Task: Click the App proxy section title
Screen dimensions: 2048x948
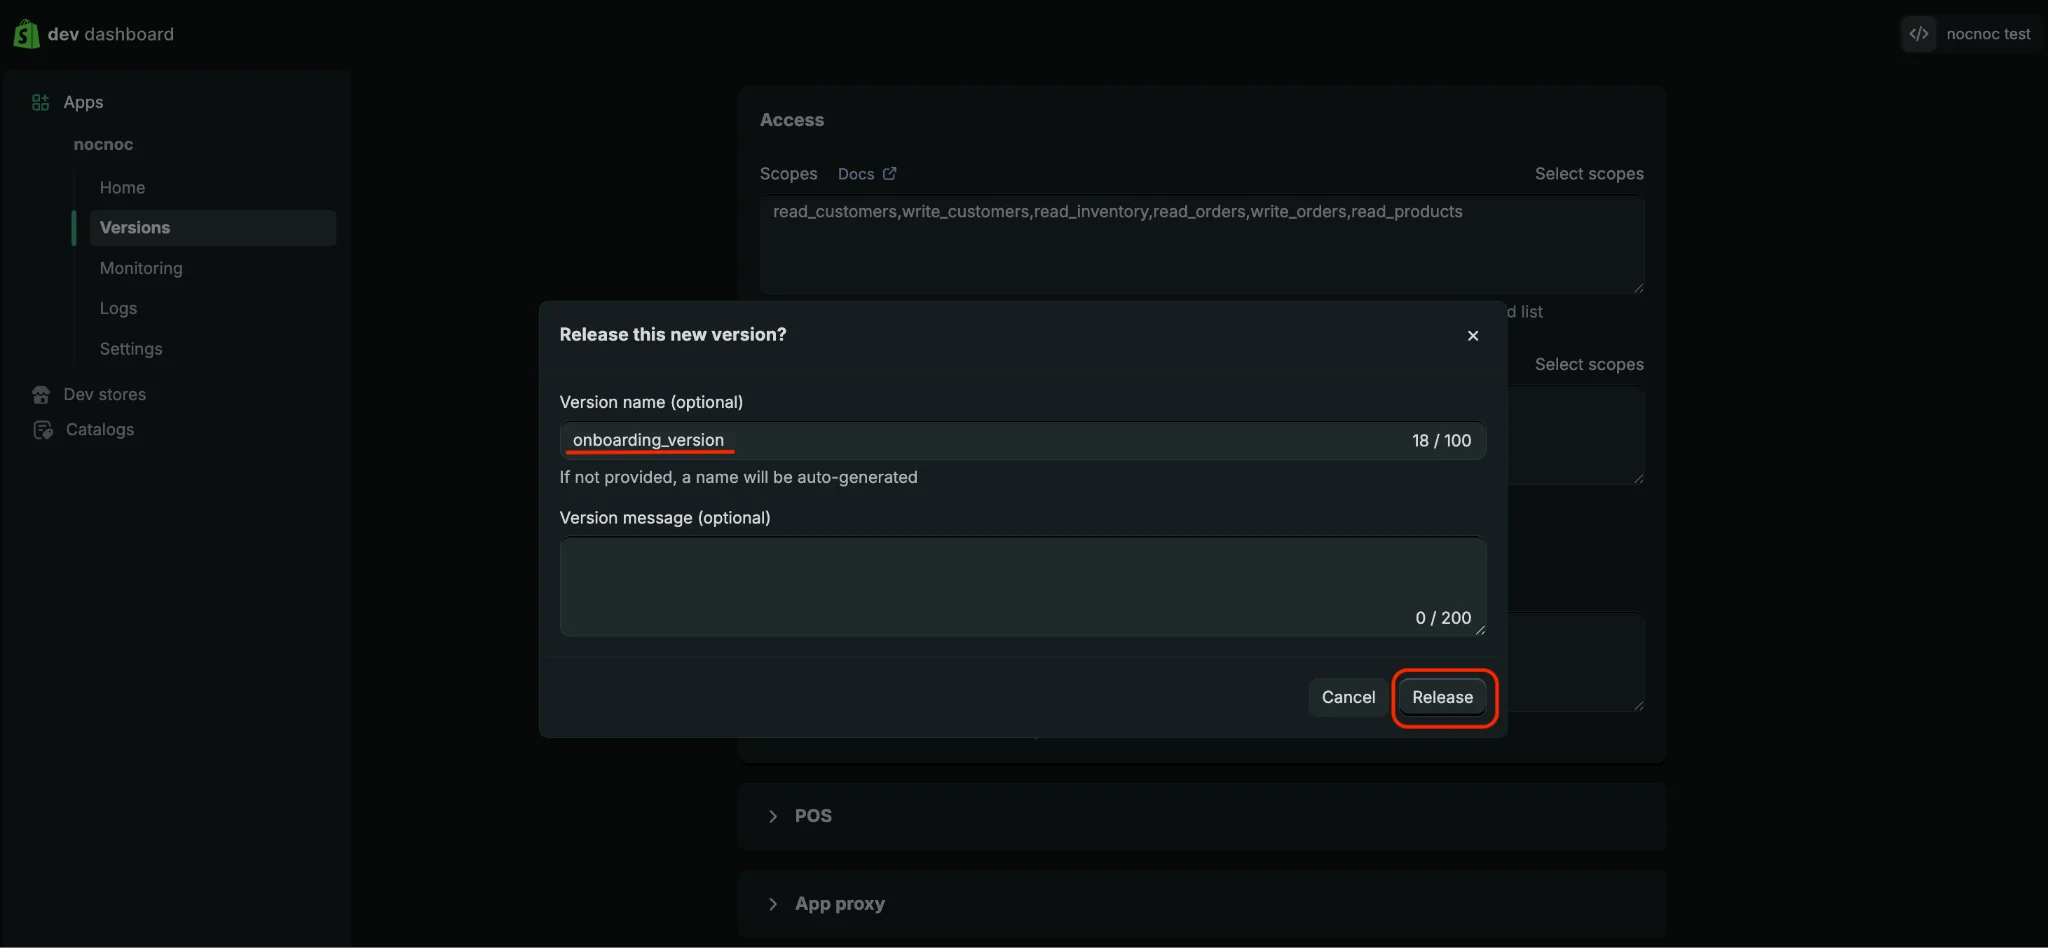Action: point(840,904)
